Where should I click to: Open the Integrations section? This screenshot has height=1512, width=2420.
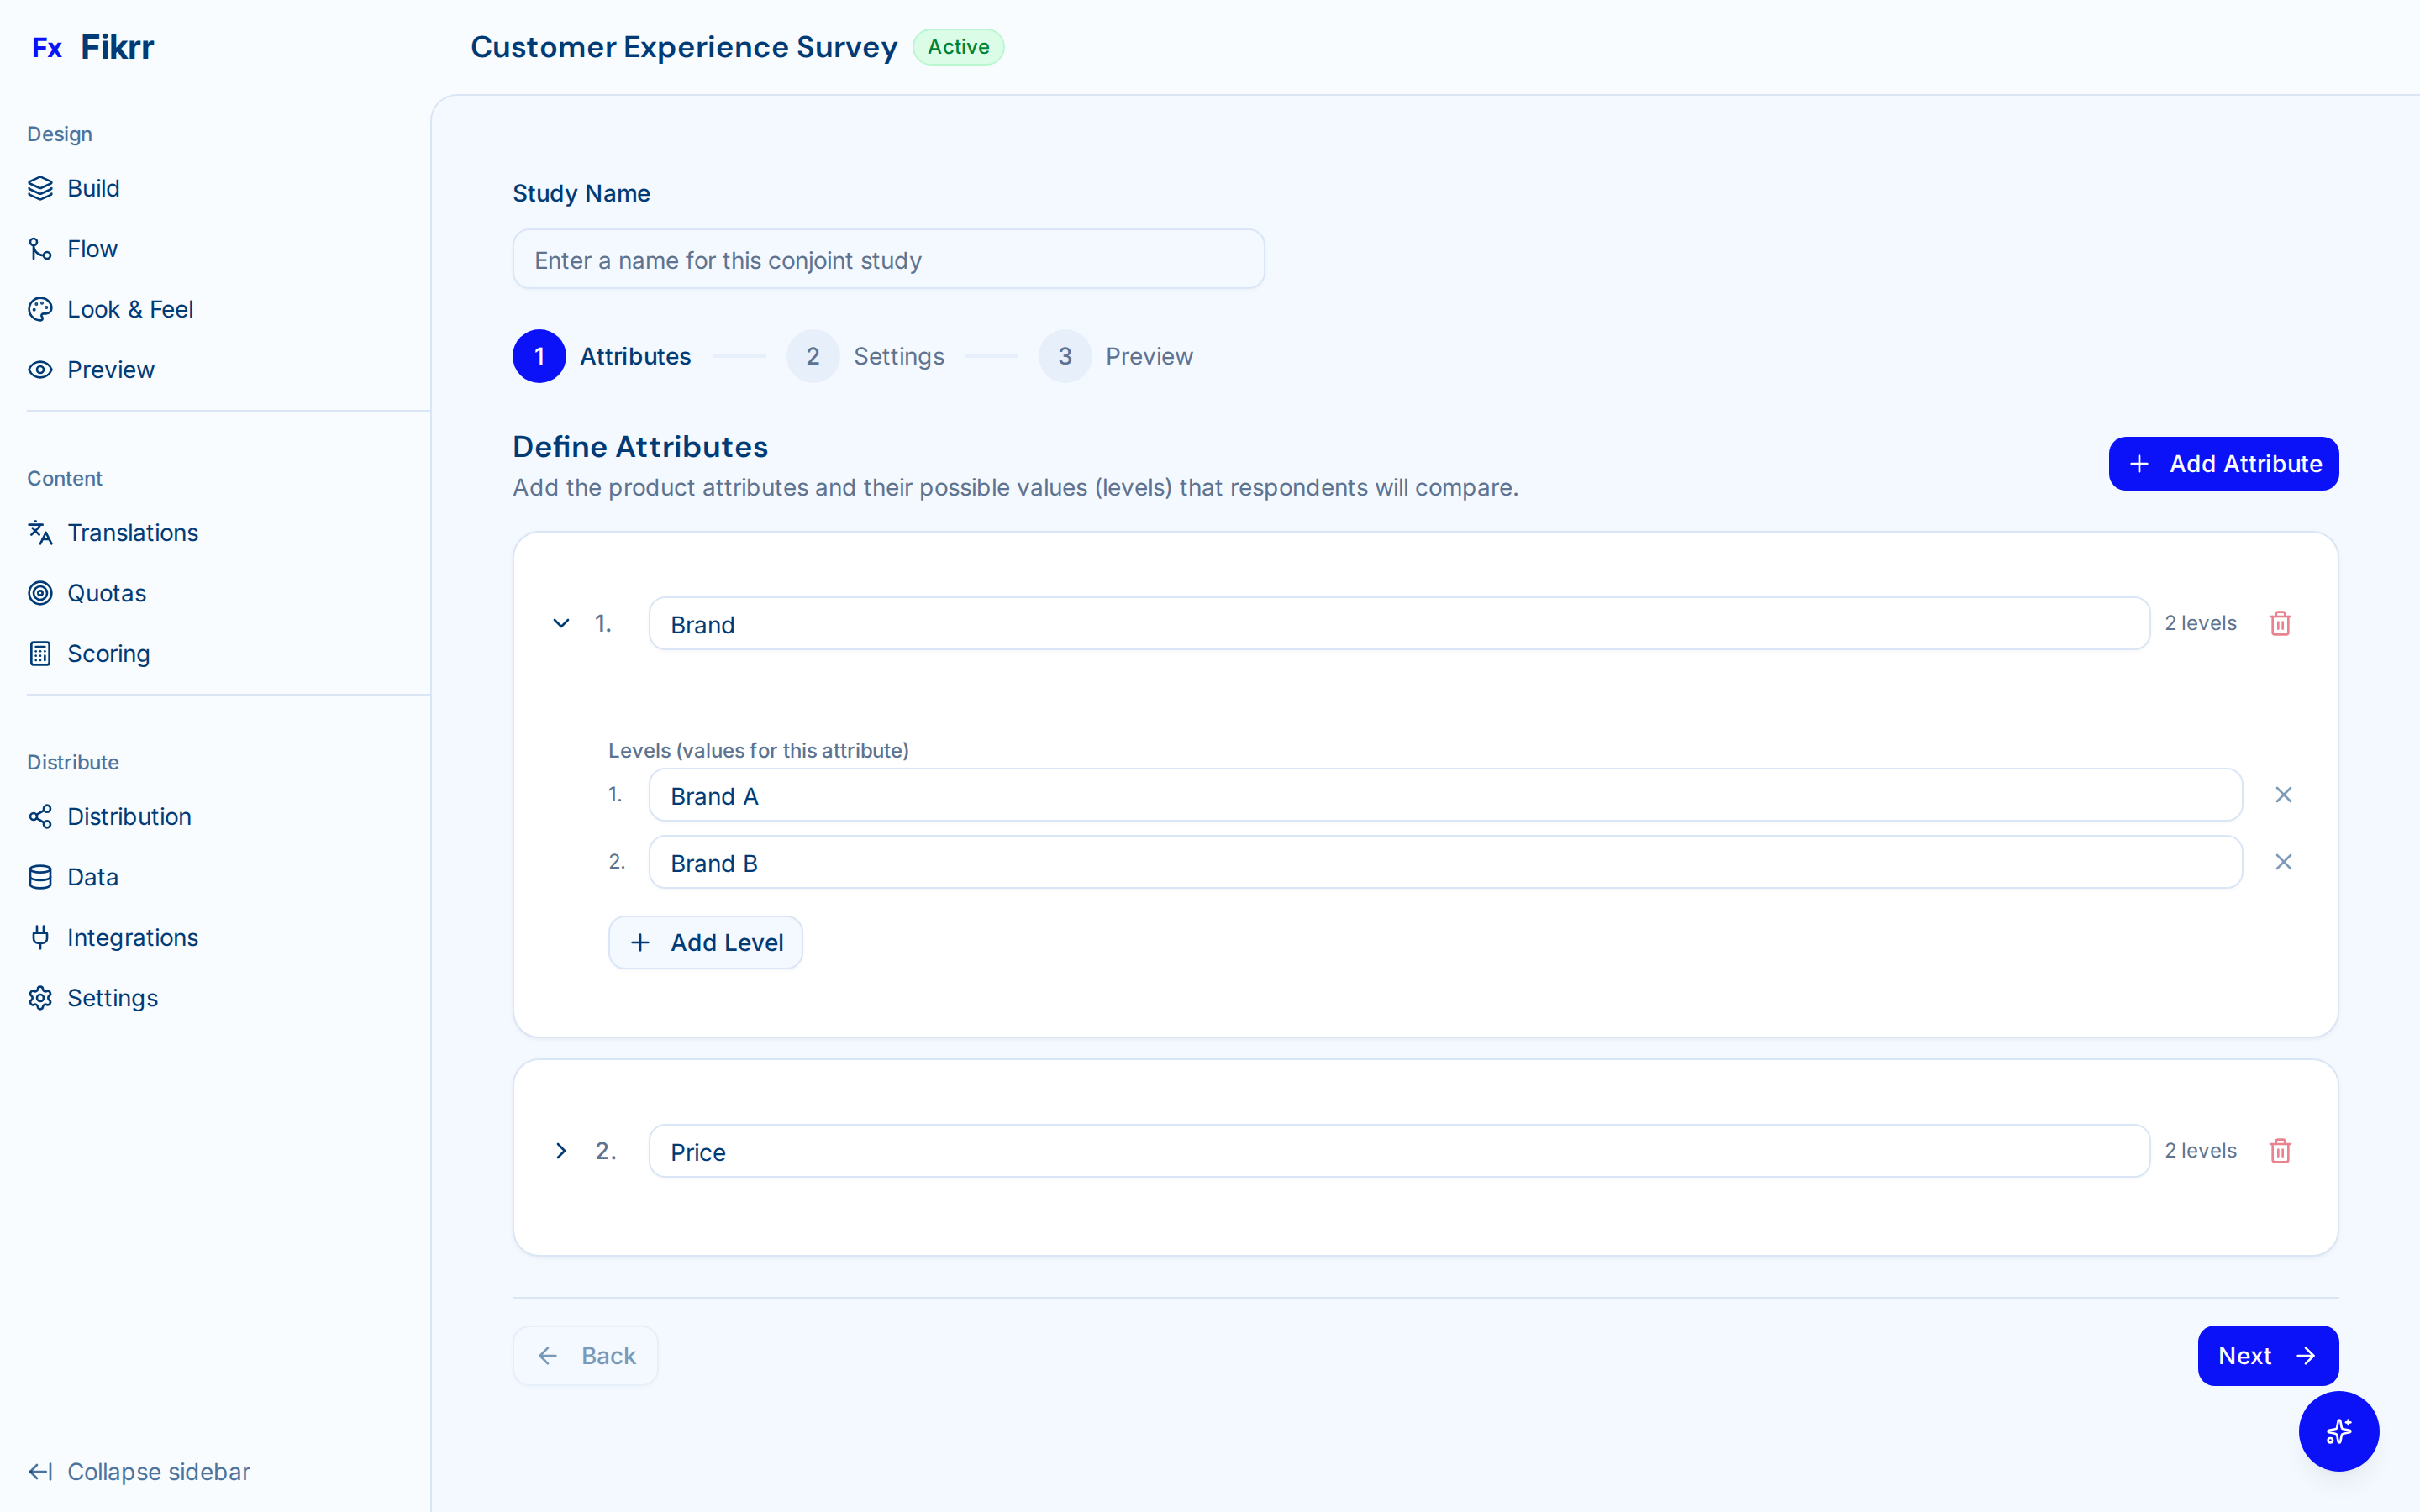click(133, 937)
